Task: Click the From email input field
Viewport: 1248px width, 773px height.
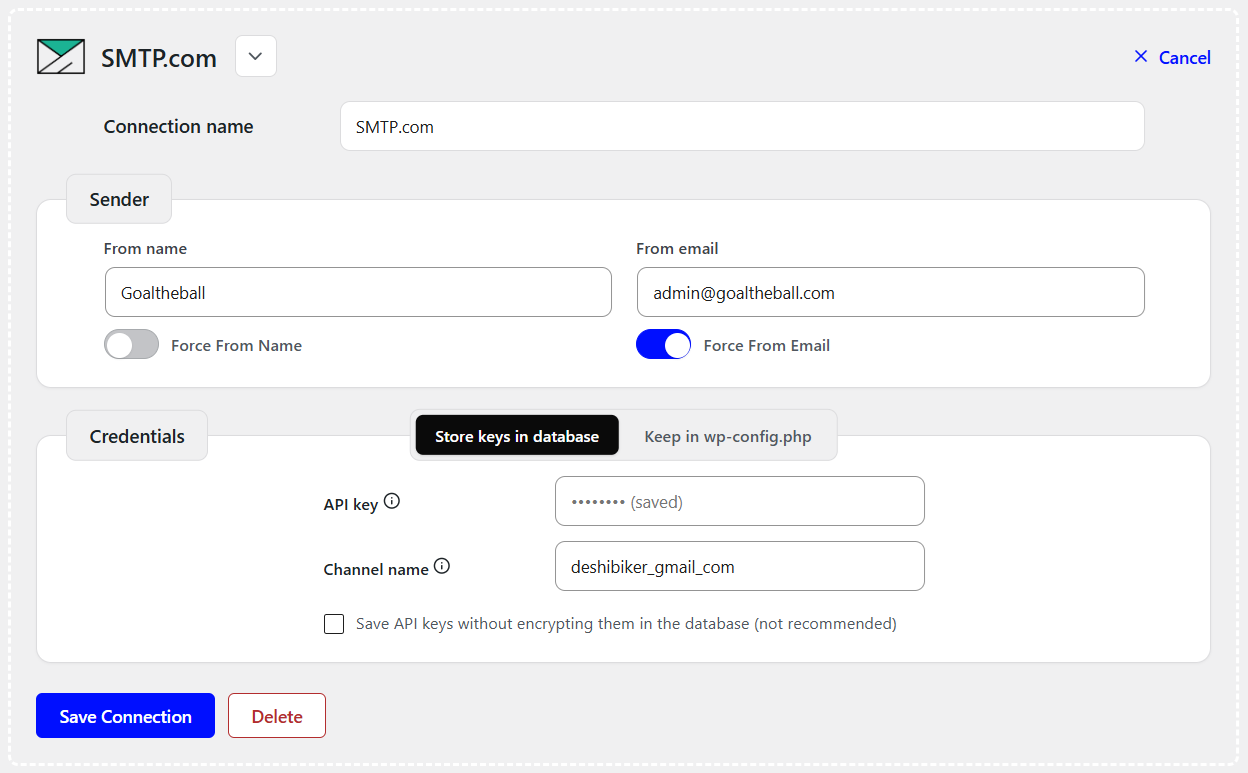Action: pos(890,292)
